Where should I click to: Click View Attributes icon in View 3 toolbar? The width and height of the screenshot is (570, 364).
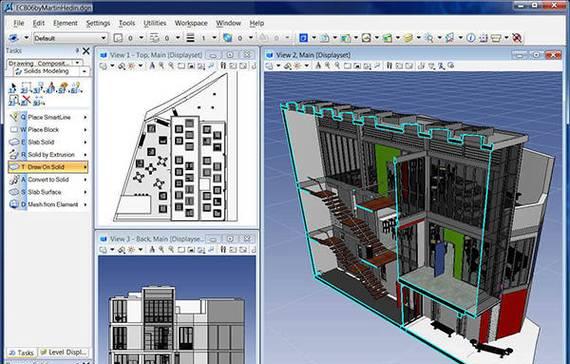tap(103, 249)
